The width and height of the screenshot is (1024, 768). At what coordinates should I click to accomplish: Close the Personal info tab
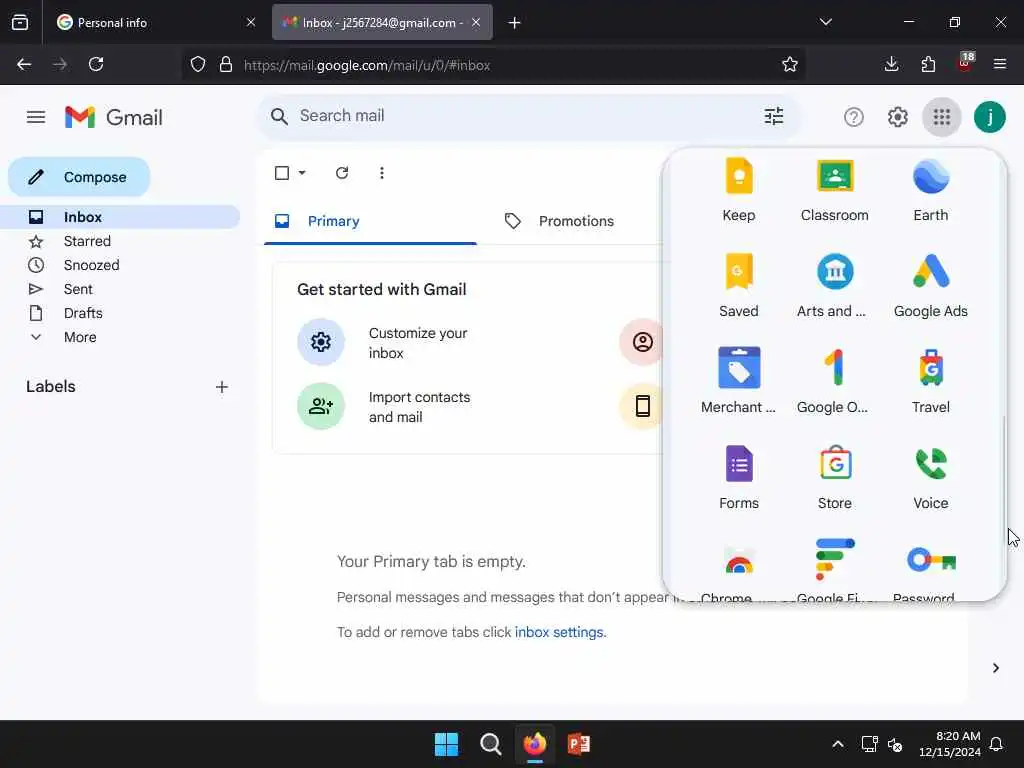pyautogui.click(x=251, y=22)
